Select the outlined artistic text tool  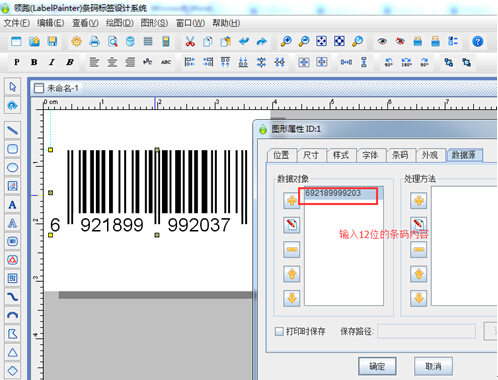pyautogui.click(x=13, y=223)
